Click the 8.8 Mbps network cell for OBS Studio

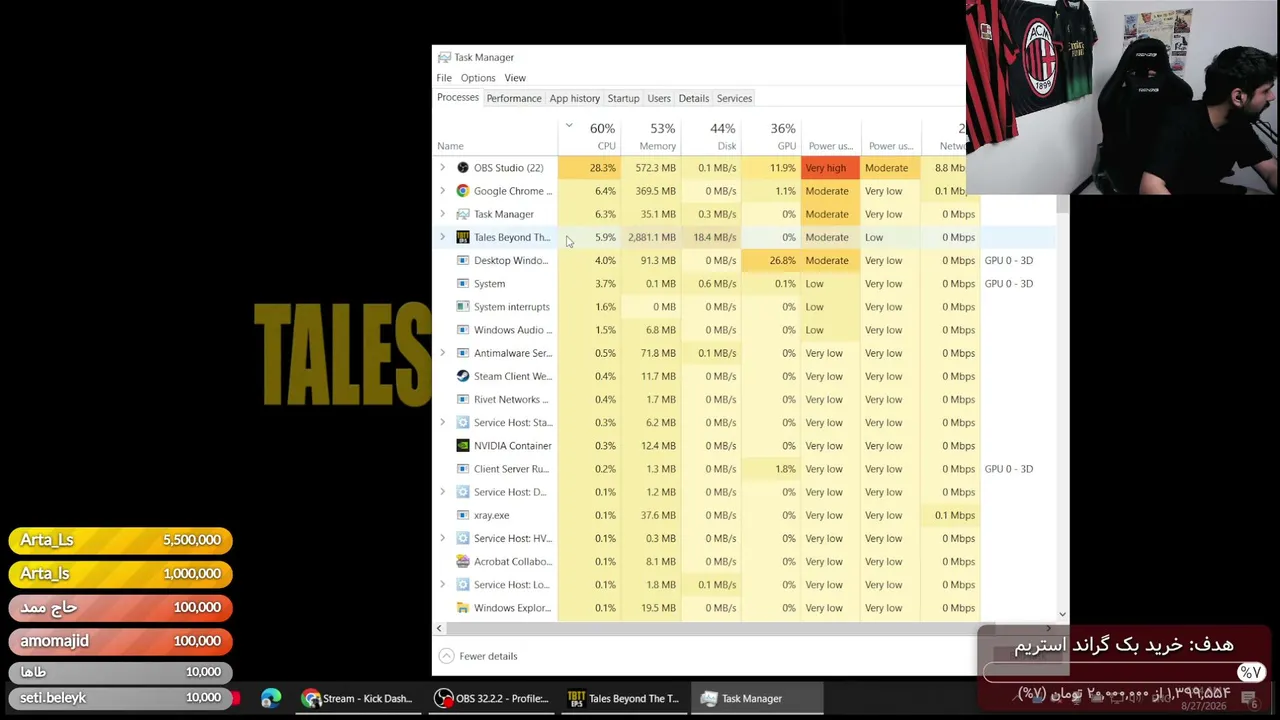click(948, 168)
